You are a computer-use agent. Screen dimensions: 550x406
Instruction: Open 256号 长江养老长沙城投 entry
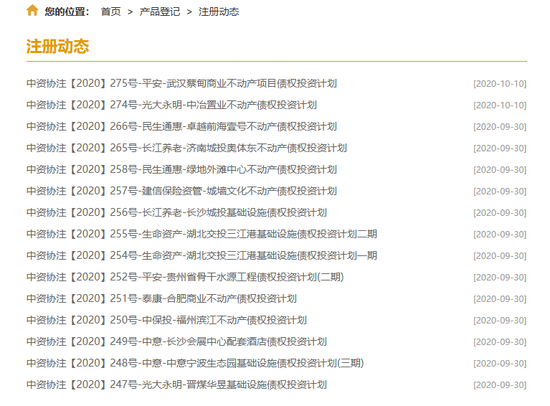(176, 212)
